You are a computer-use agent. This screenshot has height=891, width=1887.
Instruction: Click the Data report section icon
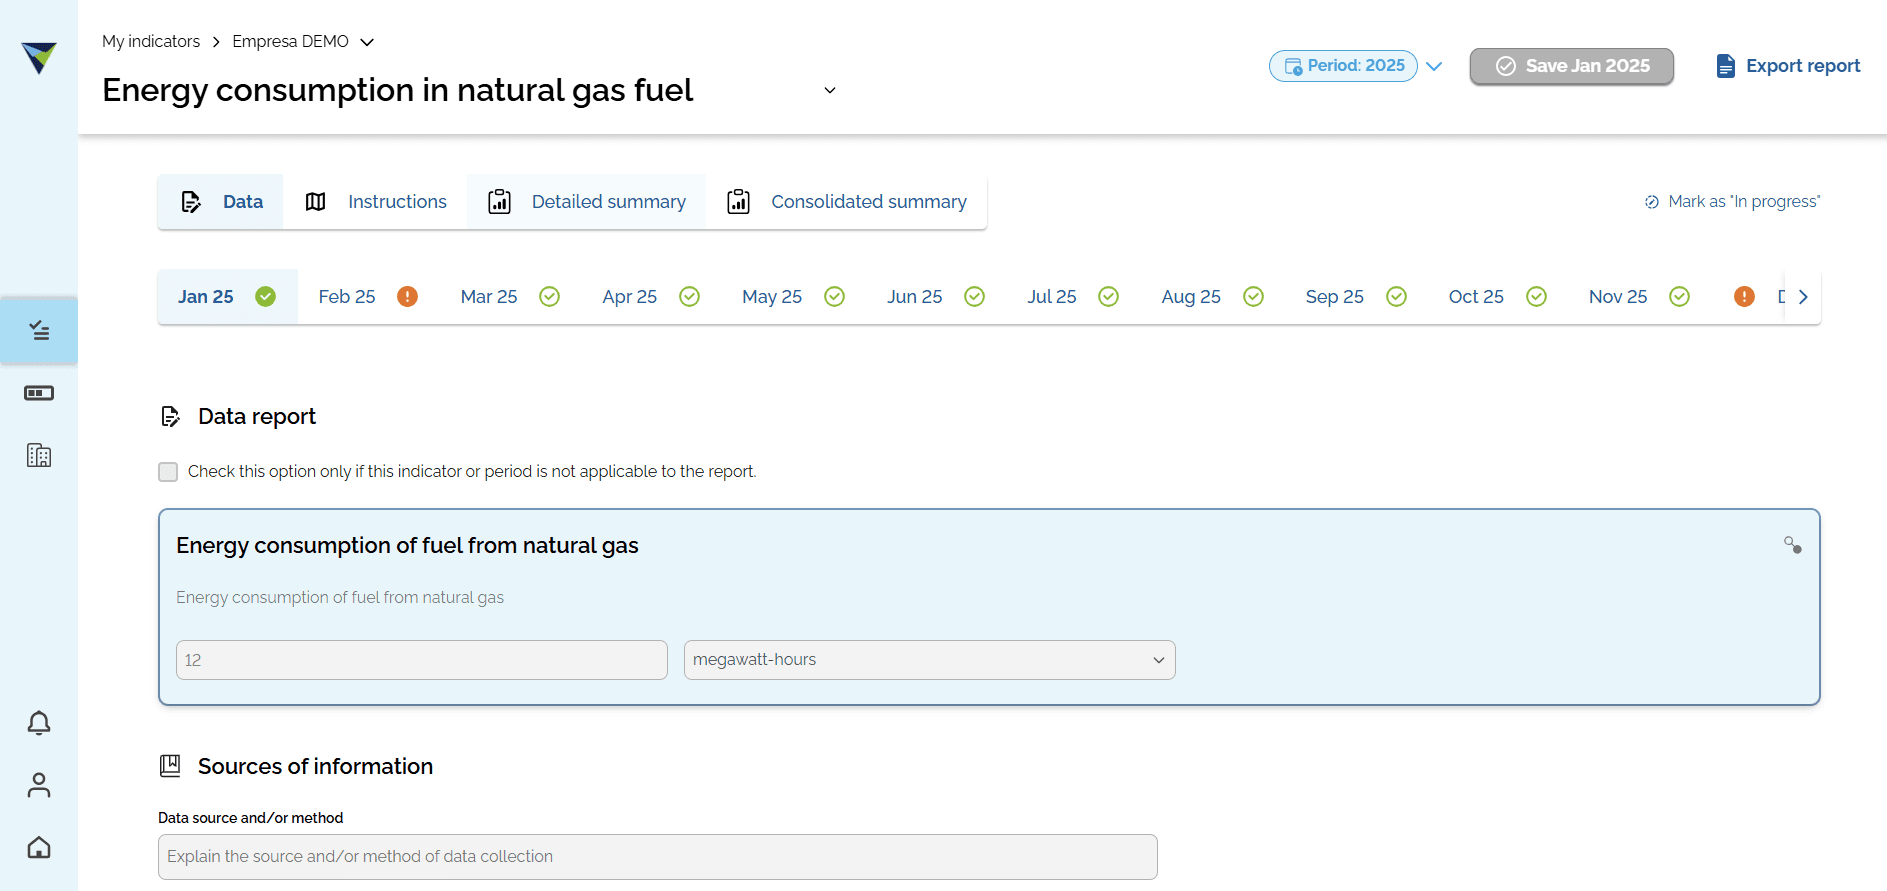(x=171, y=417)
